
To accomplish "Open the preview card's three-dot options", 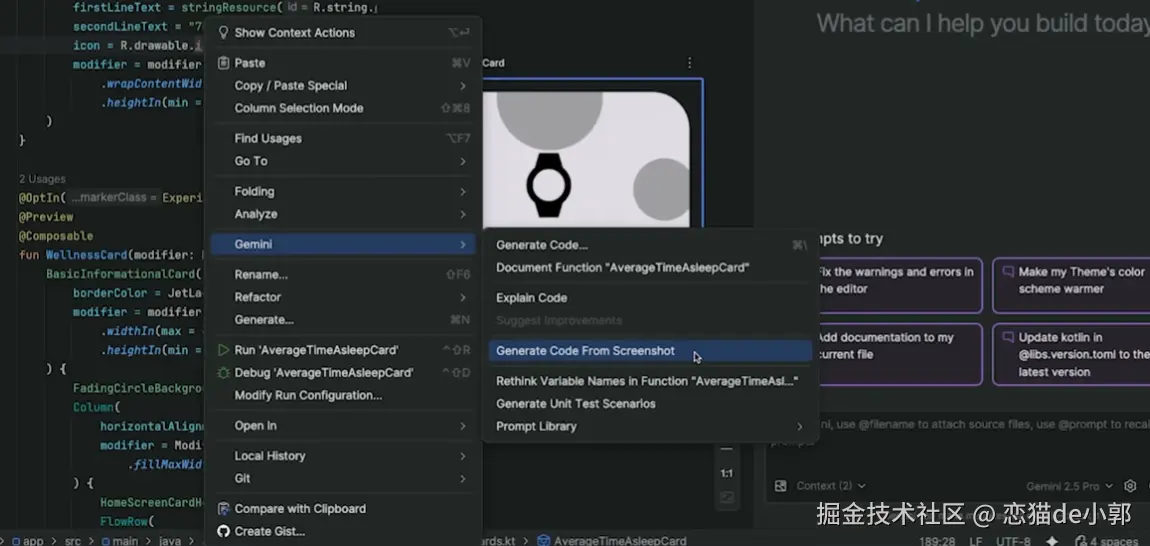I will pyautogui.click(x=689, y=63).
